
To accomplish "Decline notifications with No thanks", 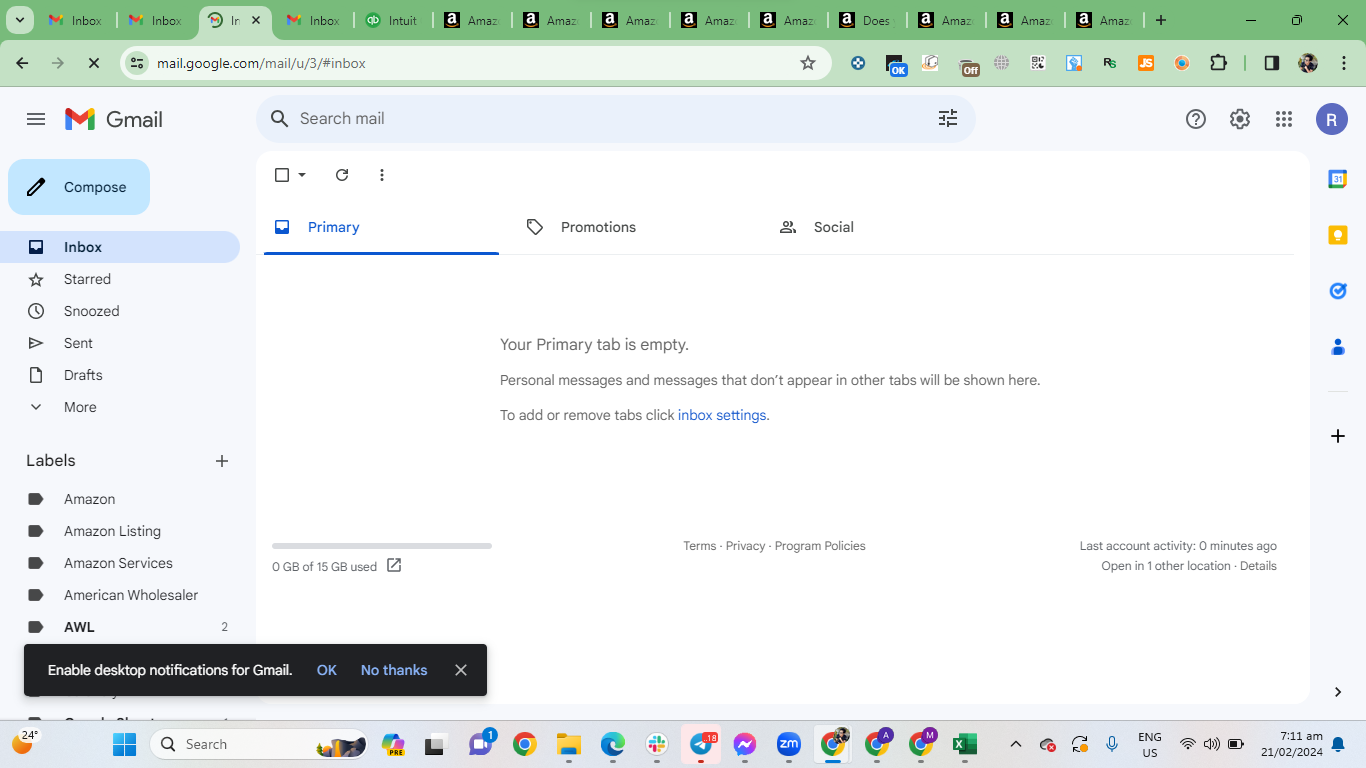I will click(394, 670).
